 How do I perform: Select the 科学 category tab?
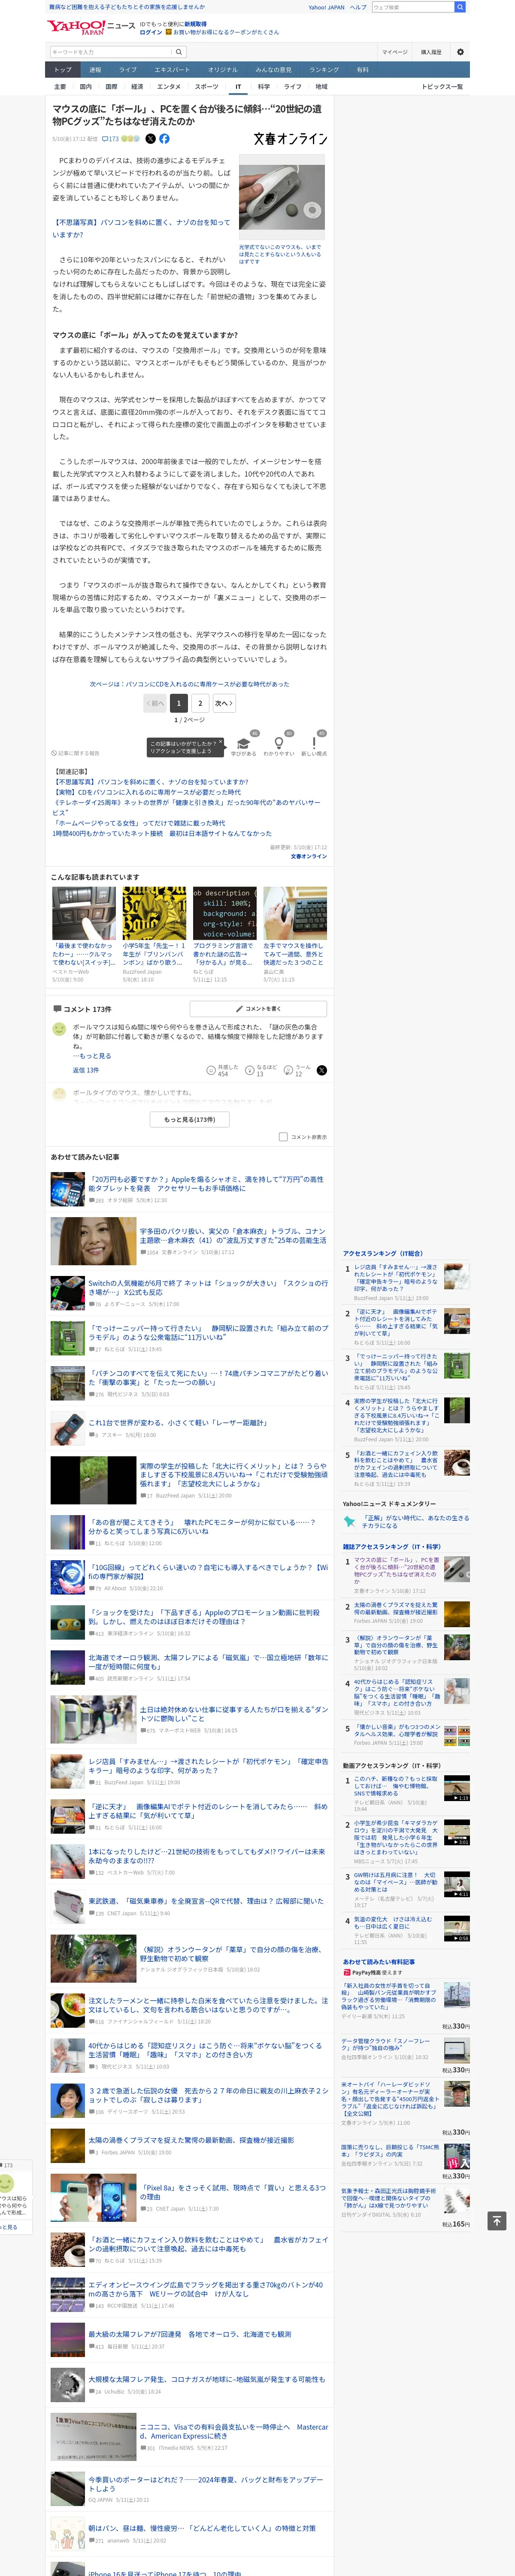264,87
